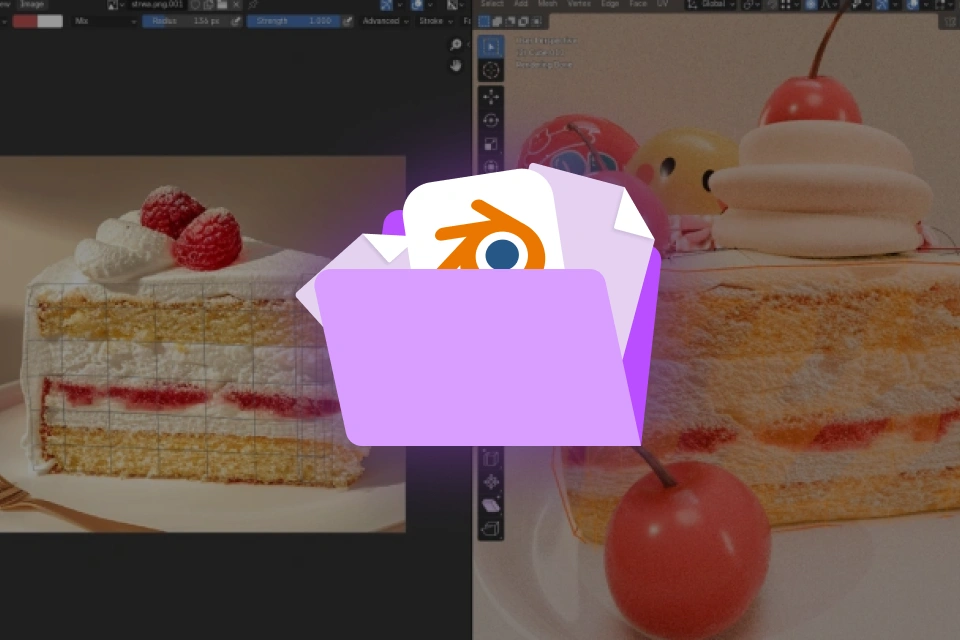Open image file via folder icon
The width and height of the screenshot is (960, 640).
pos(222,5)
